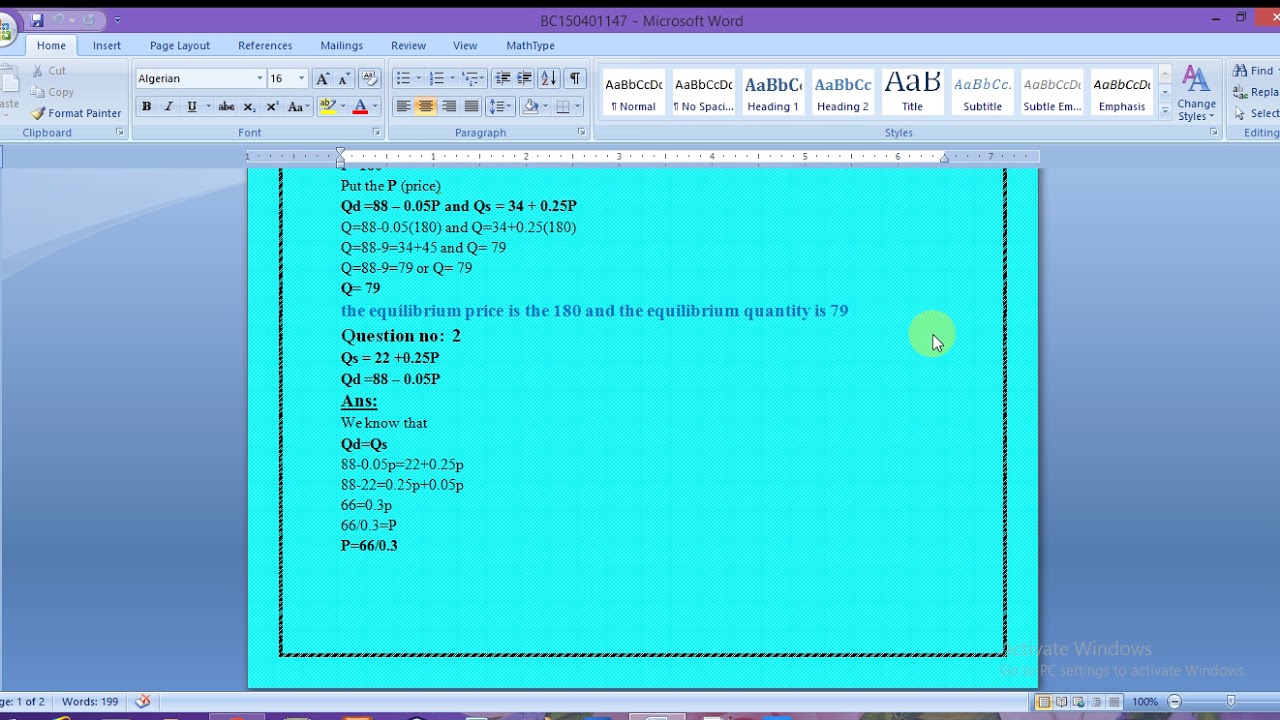The height and width of the screenshot is (720, 1280).
Task: Click the bullets list icon
Action: point(403,79)
